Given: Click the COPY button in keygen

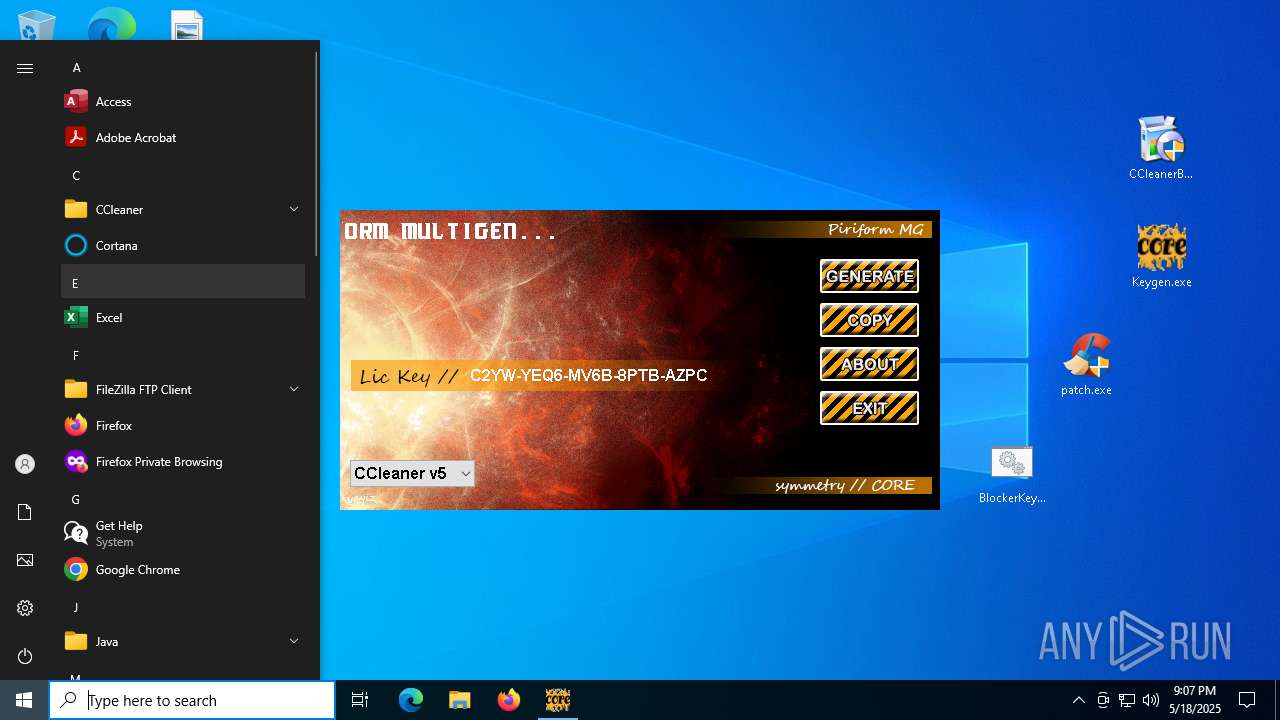Looking at the screenshot, I should (x=869, y=320).
